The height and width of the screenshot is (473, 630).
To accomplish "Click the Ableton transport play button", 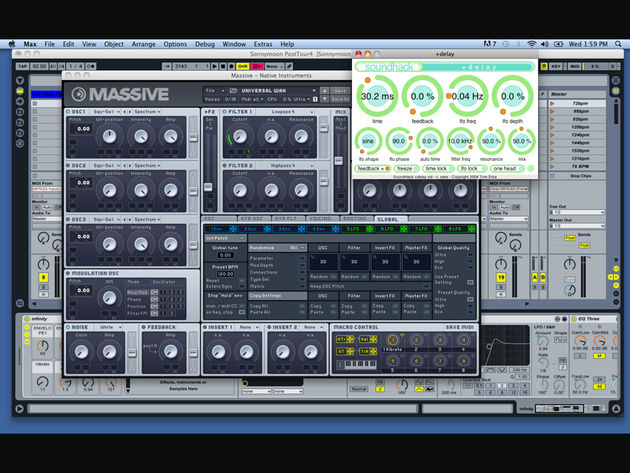I will (x=215, y=66).
